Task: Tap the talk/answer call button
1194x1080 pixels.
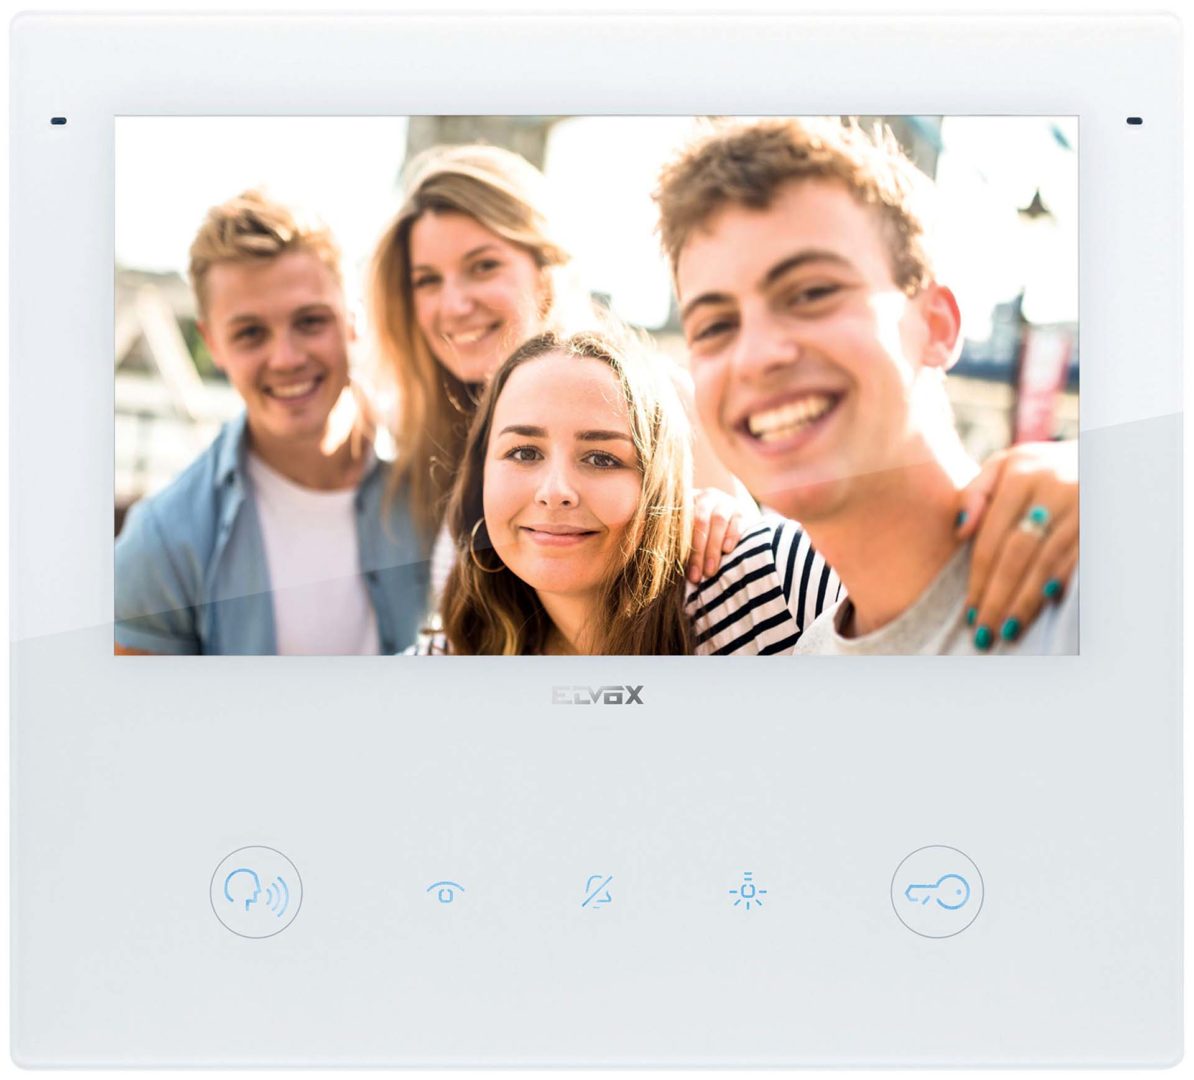Action: click(256, 891)
